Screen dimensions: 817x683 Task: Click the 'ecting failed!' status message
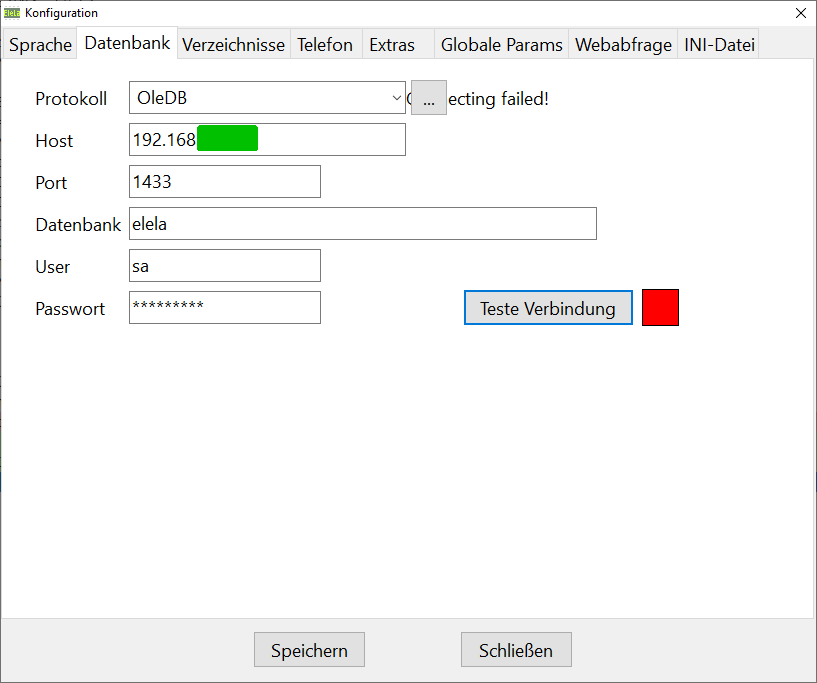pyautogui.click(x=498, y=98)
